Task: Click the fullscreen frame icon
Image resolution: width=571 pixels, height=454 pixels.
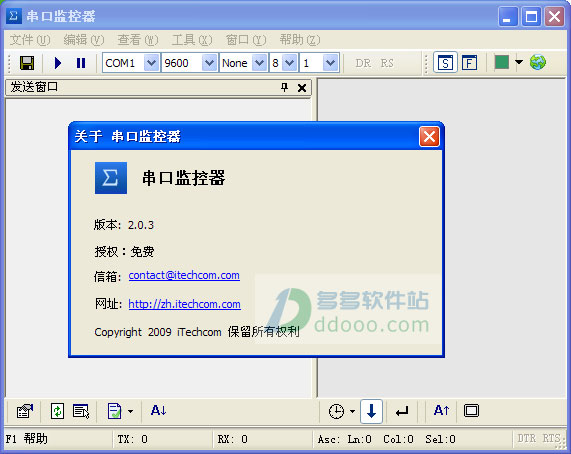Action: [471, 411]
